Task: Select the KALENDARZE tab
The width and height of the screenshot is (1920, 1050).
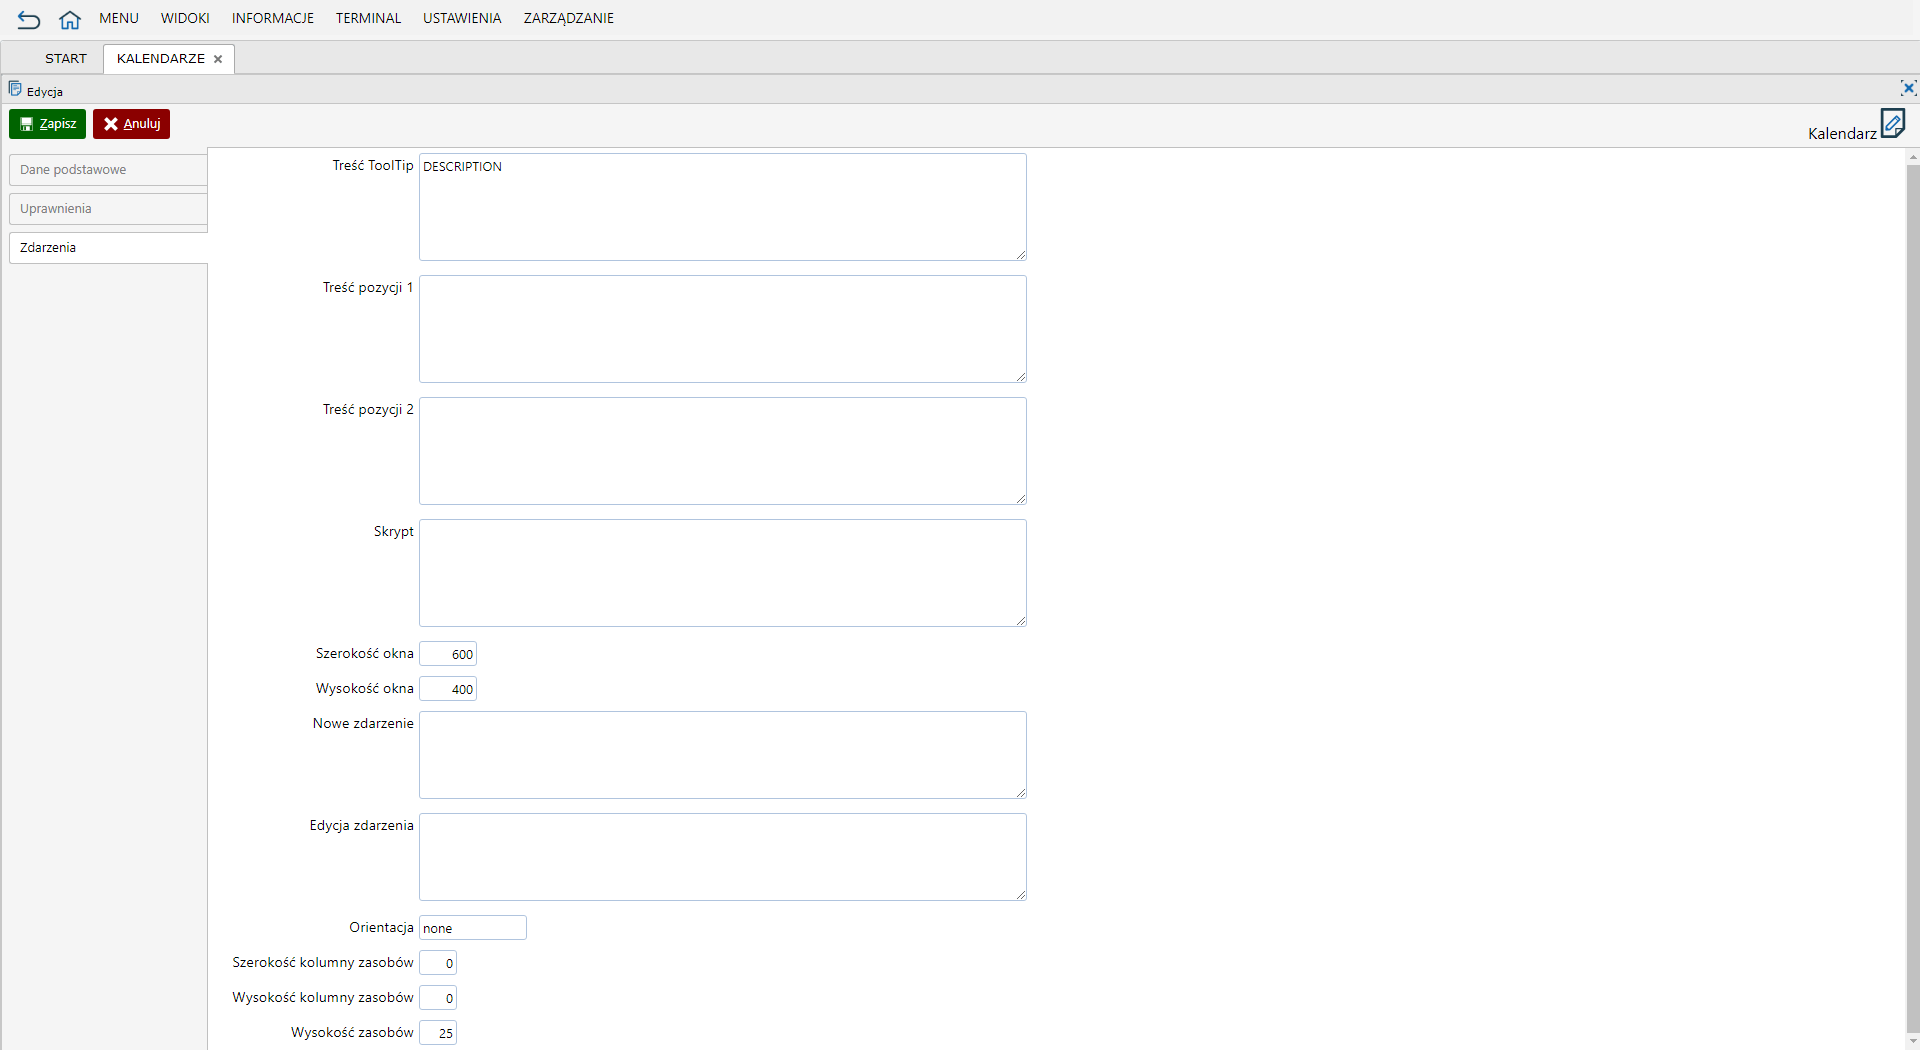Action: pyautogui.click(x=161, y=59)
